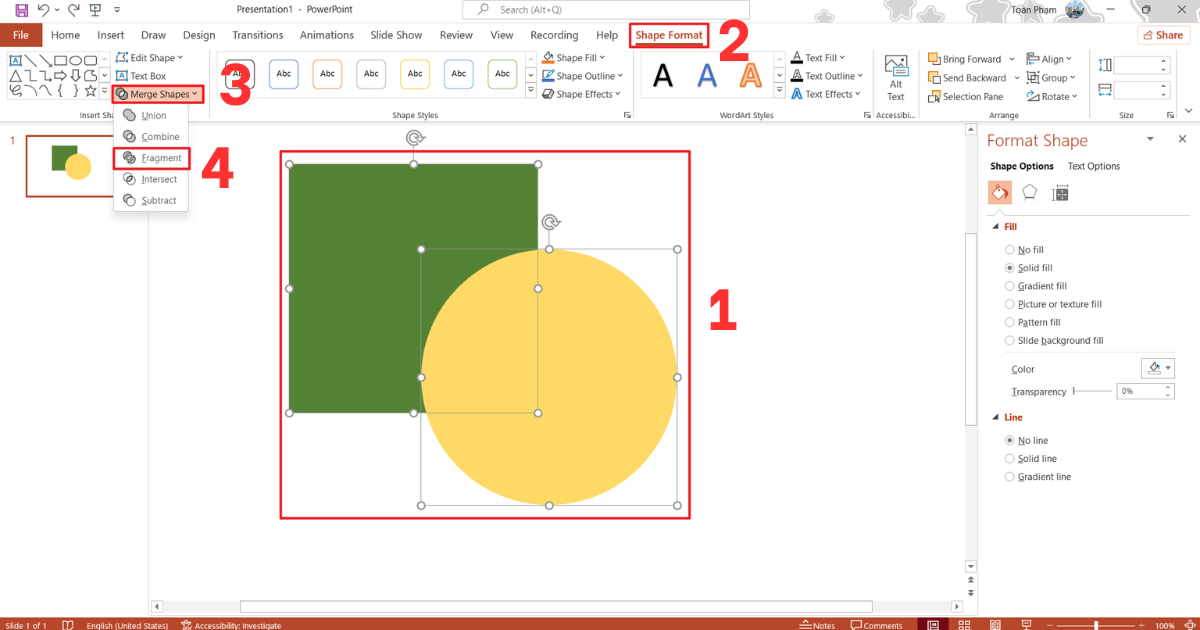Insert a Text Box from Insert Shapes group
The image size is (1200, 630).
coord(141,76)
